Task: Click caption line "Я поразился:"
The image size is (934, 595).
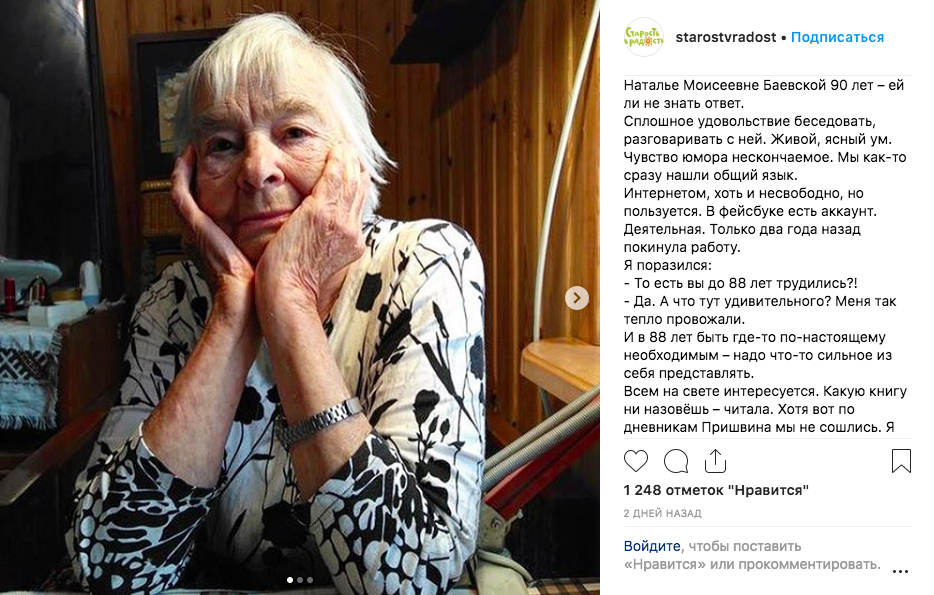Action: [x=668, y=265]
